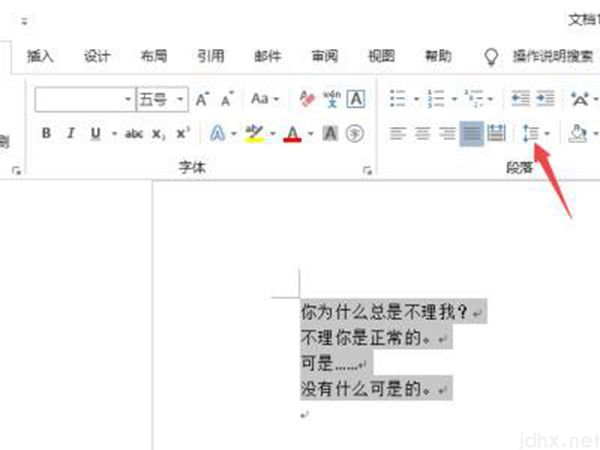Apply numbered list formatting
The image size is (600, 450).
435,99
